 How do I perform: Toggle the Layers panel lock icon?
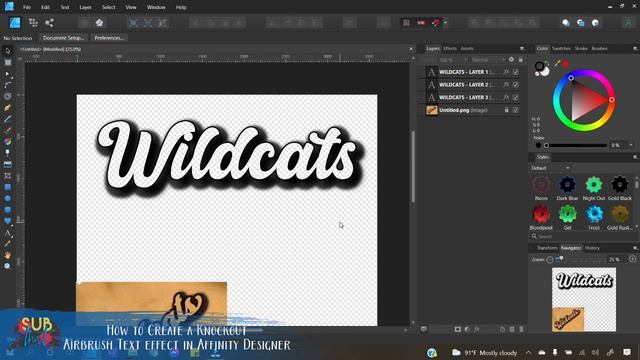pyautogui.click(x=521, y=60)
